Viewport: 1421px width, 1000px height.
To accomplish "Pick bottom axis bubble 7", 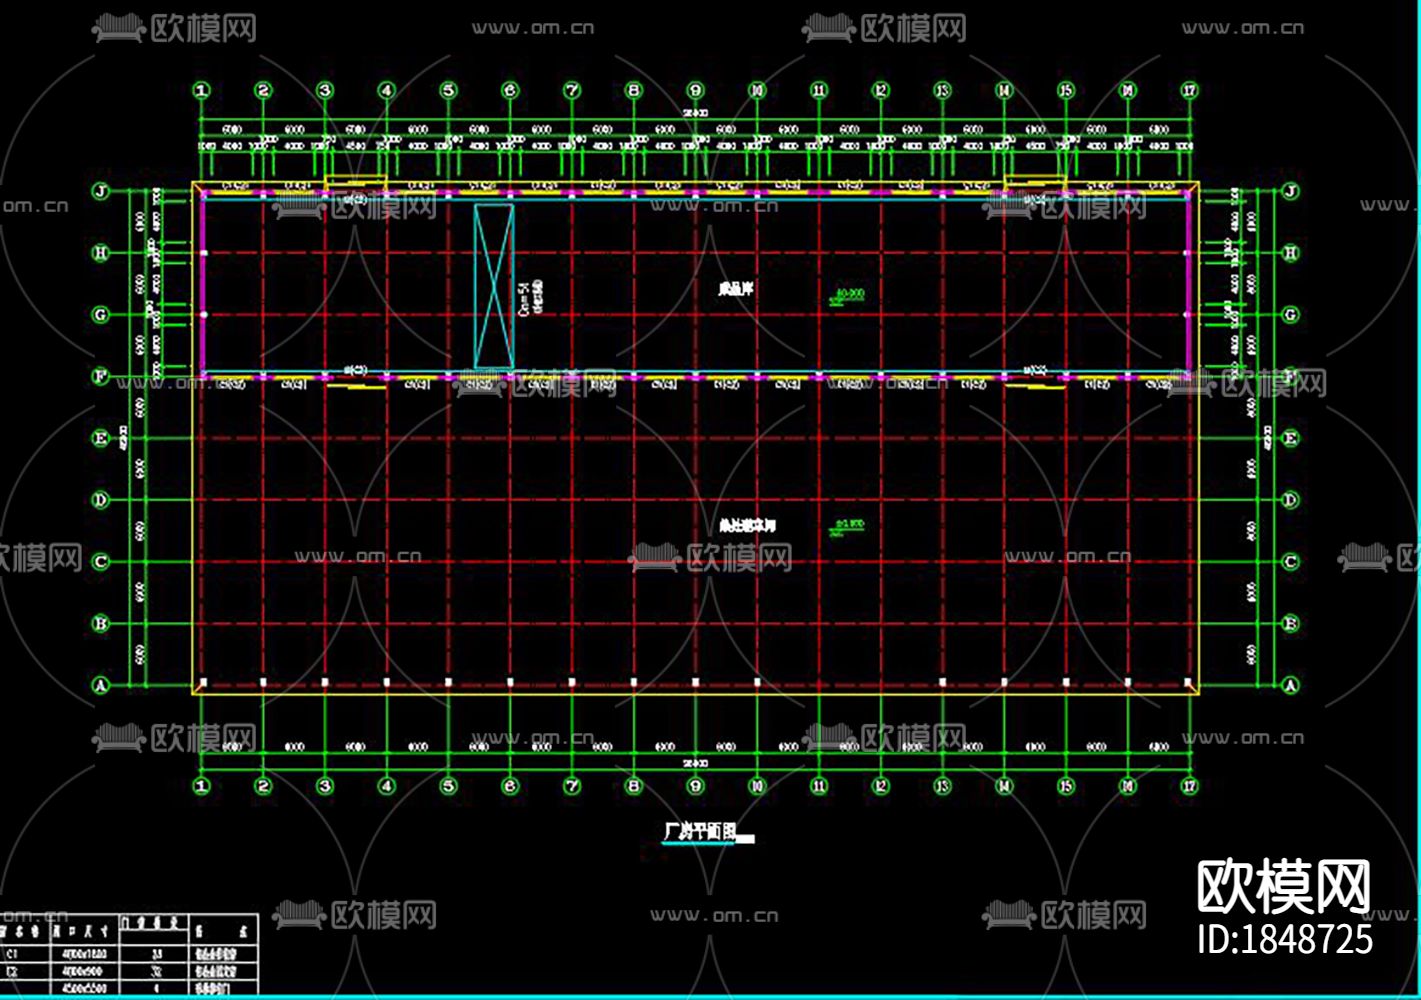I will 572,786.
